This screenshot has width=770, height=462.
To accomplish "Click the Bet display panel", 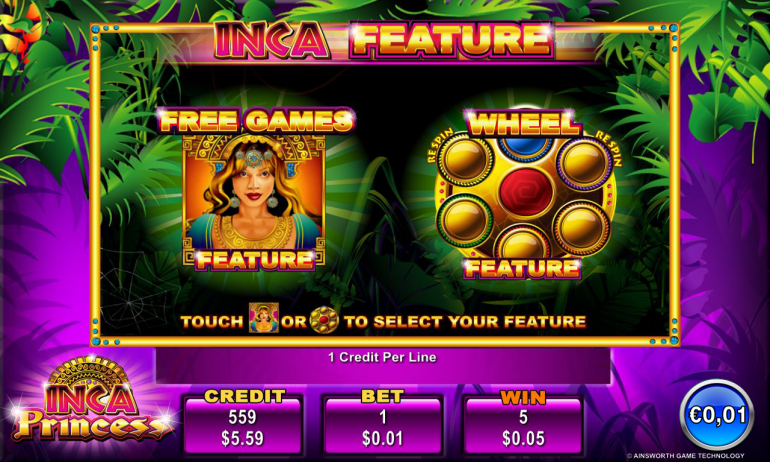I will tap(383, 423).
